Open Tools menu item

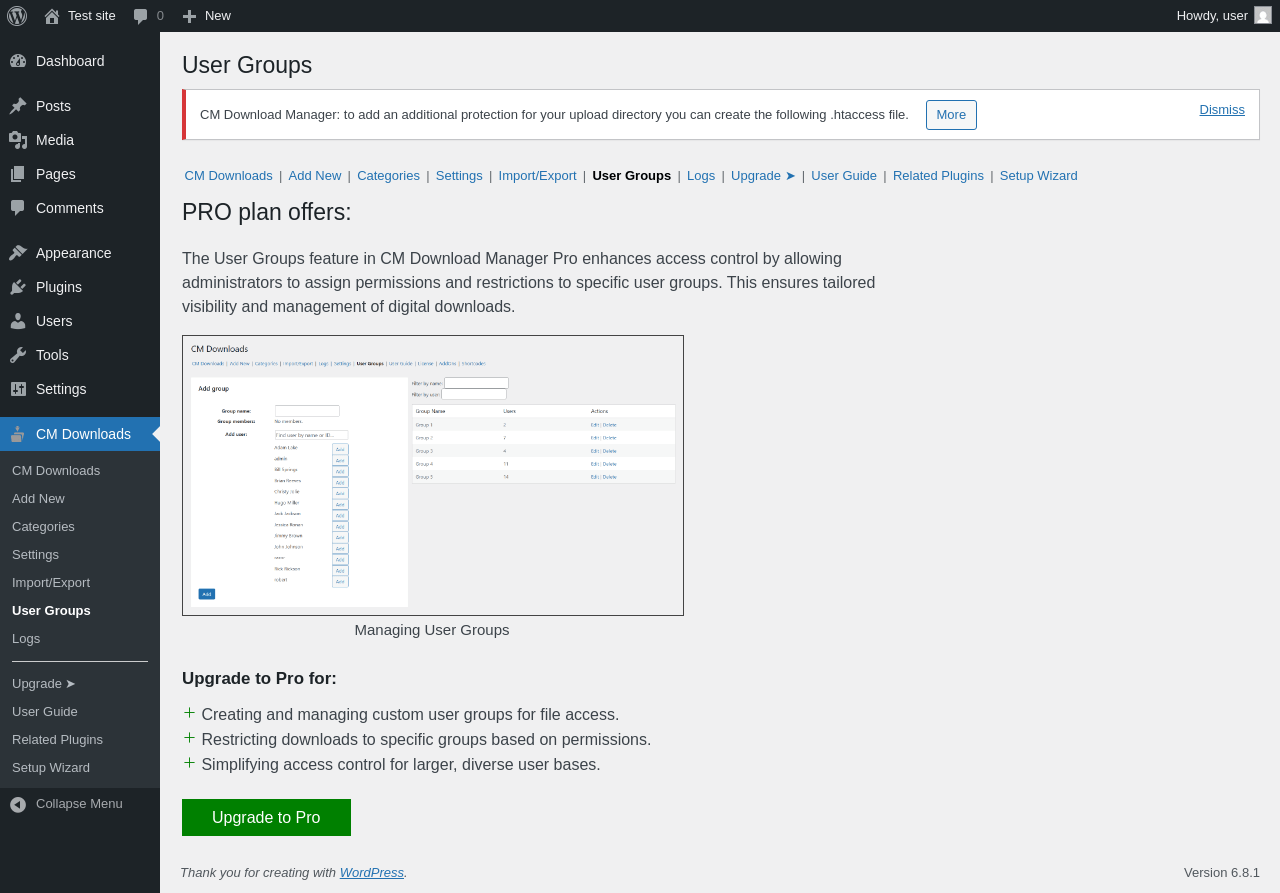[80, 355]
